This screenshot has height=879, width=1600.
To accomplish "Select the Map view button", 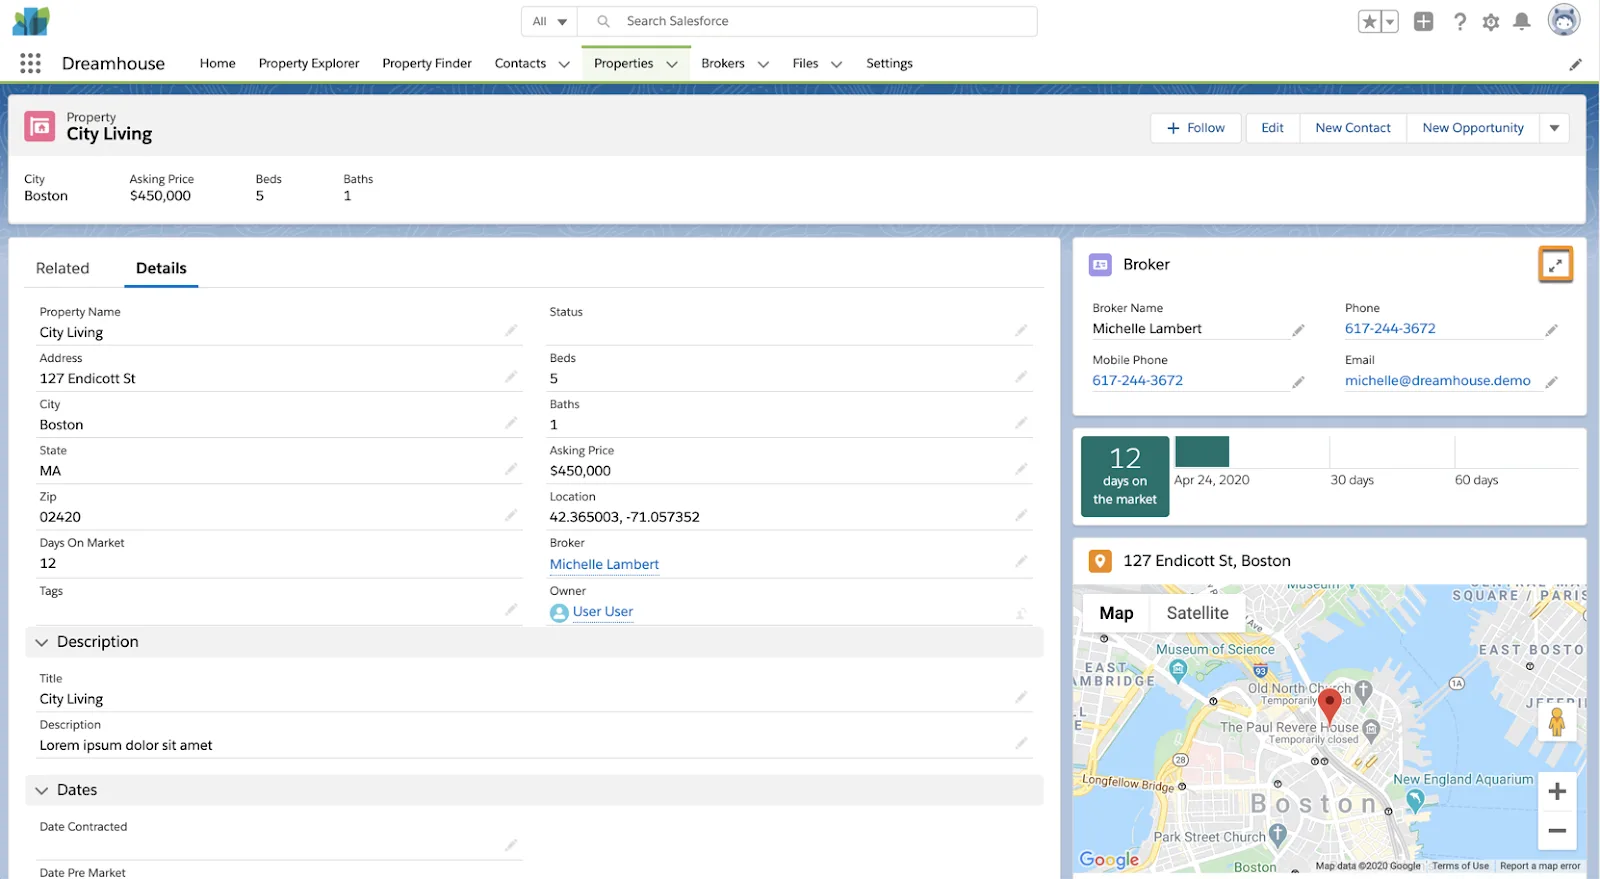I will [1116, 613].
